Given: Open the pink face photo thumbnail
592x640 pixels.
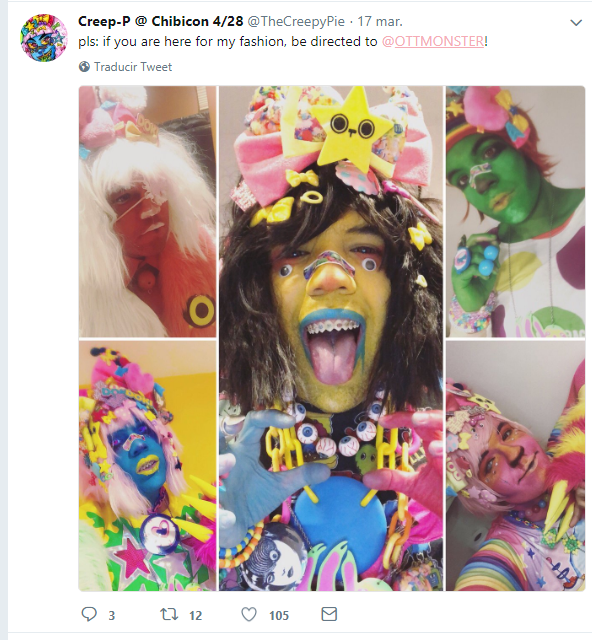Looking at the screenshot, I should [515, 466].
